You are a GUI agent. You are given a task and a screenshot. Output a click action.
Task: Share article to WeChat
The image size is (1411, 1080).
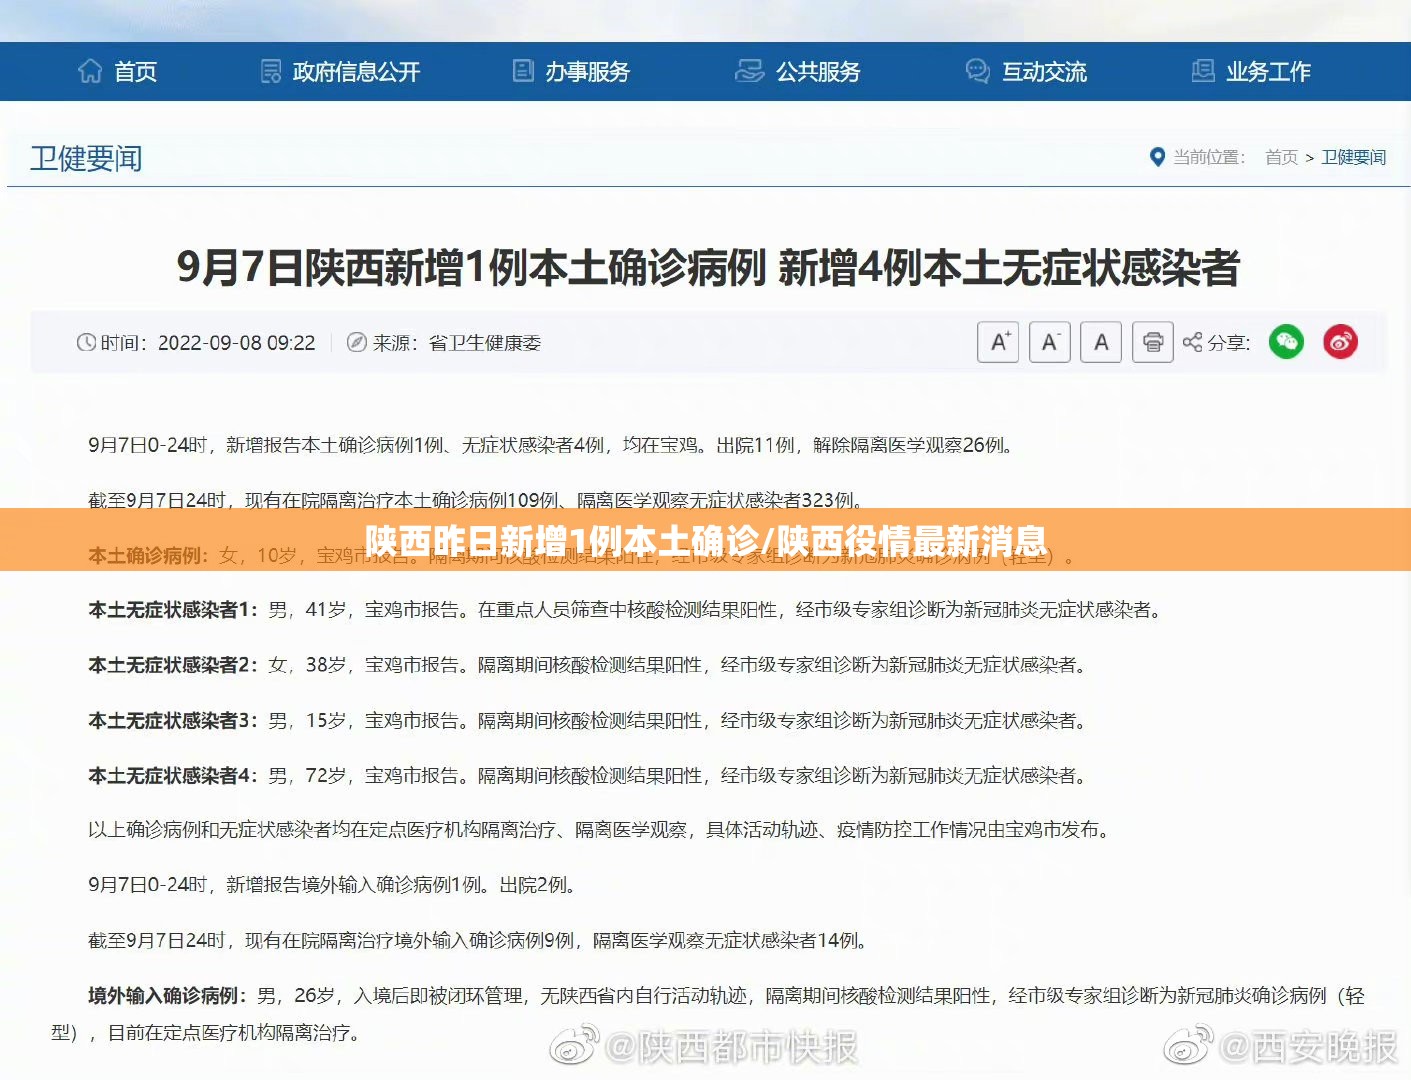(1286, 342)
